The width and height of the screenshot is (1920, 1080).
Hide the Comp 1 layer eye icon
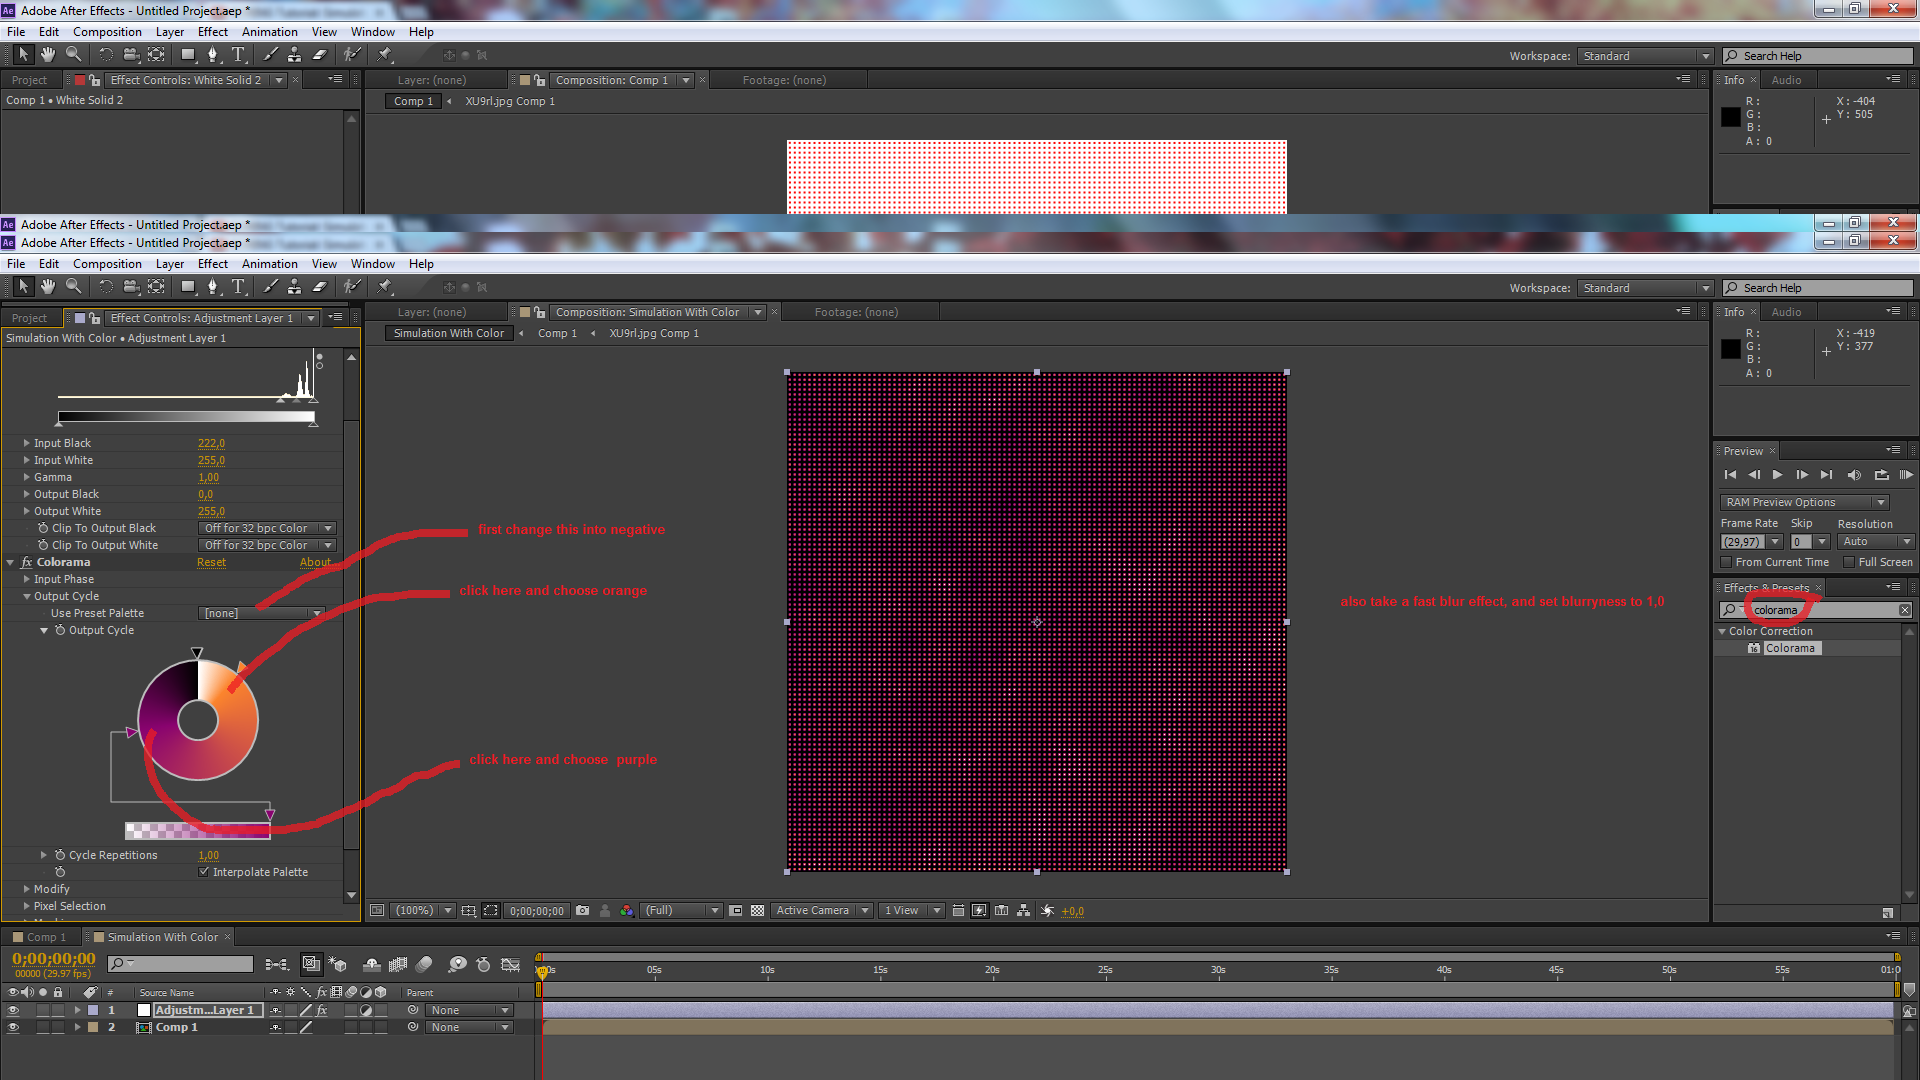[x=13, y=1028]
